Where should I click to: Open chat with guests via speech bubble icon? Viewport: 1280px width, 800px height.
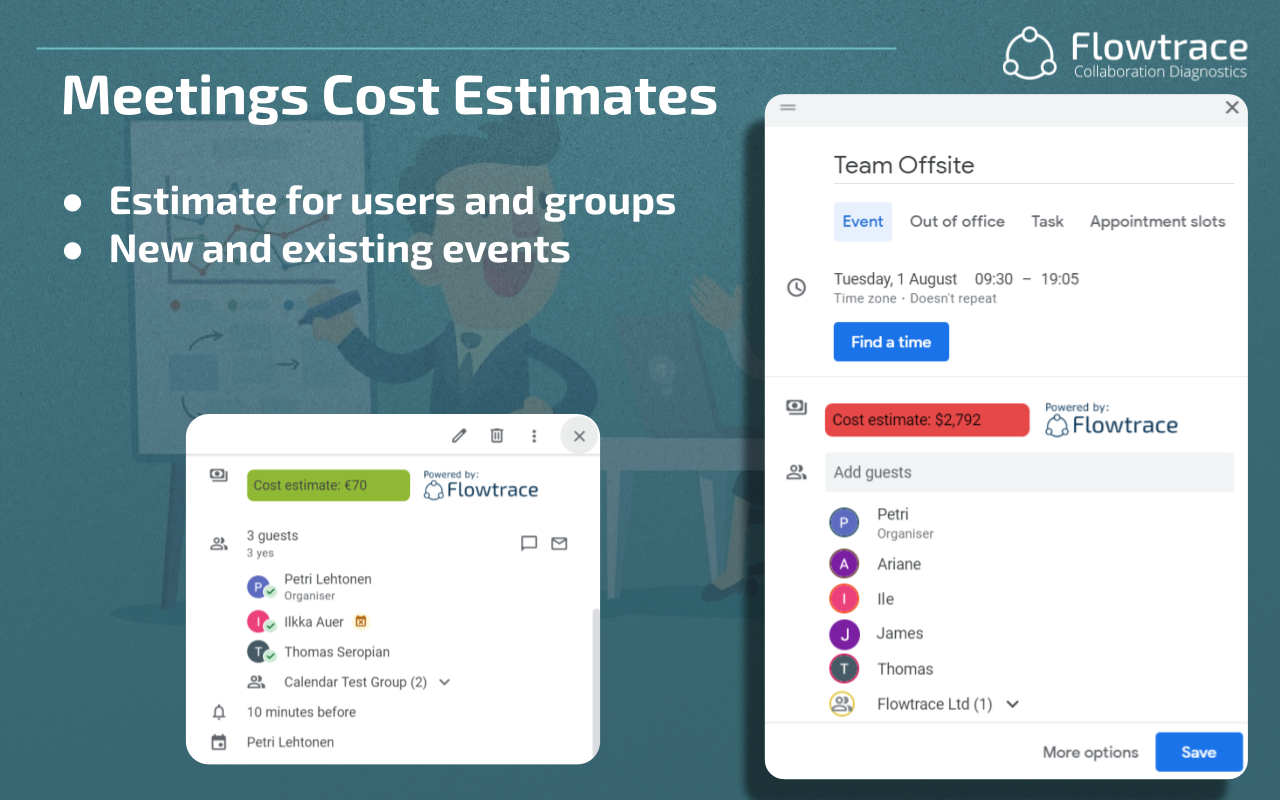coord(529,543)
